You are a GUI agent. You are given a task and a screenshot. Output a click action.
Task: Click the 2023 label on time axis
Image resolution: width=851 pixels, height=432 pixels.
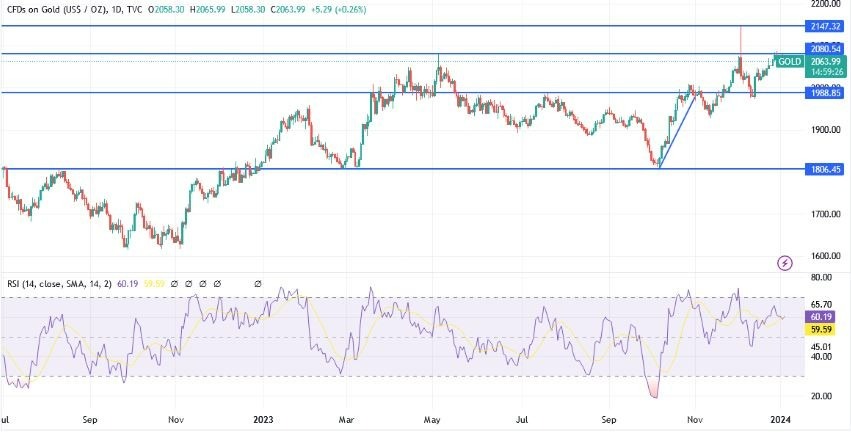[263, 420]
